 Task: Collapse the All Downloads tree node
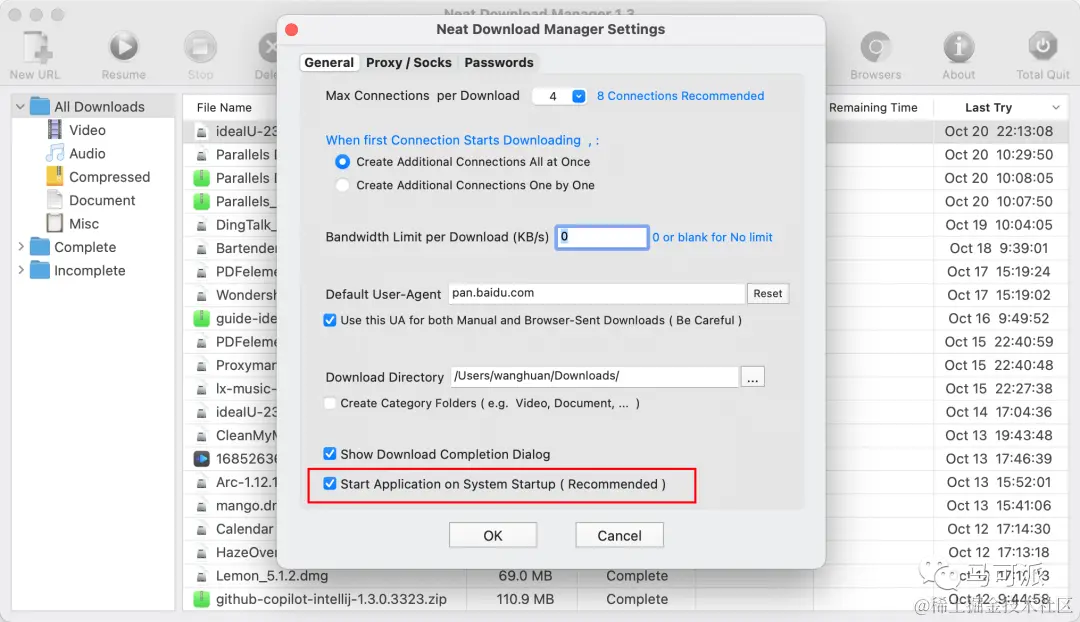coord(20,107)
